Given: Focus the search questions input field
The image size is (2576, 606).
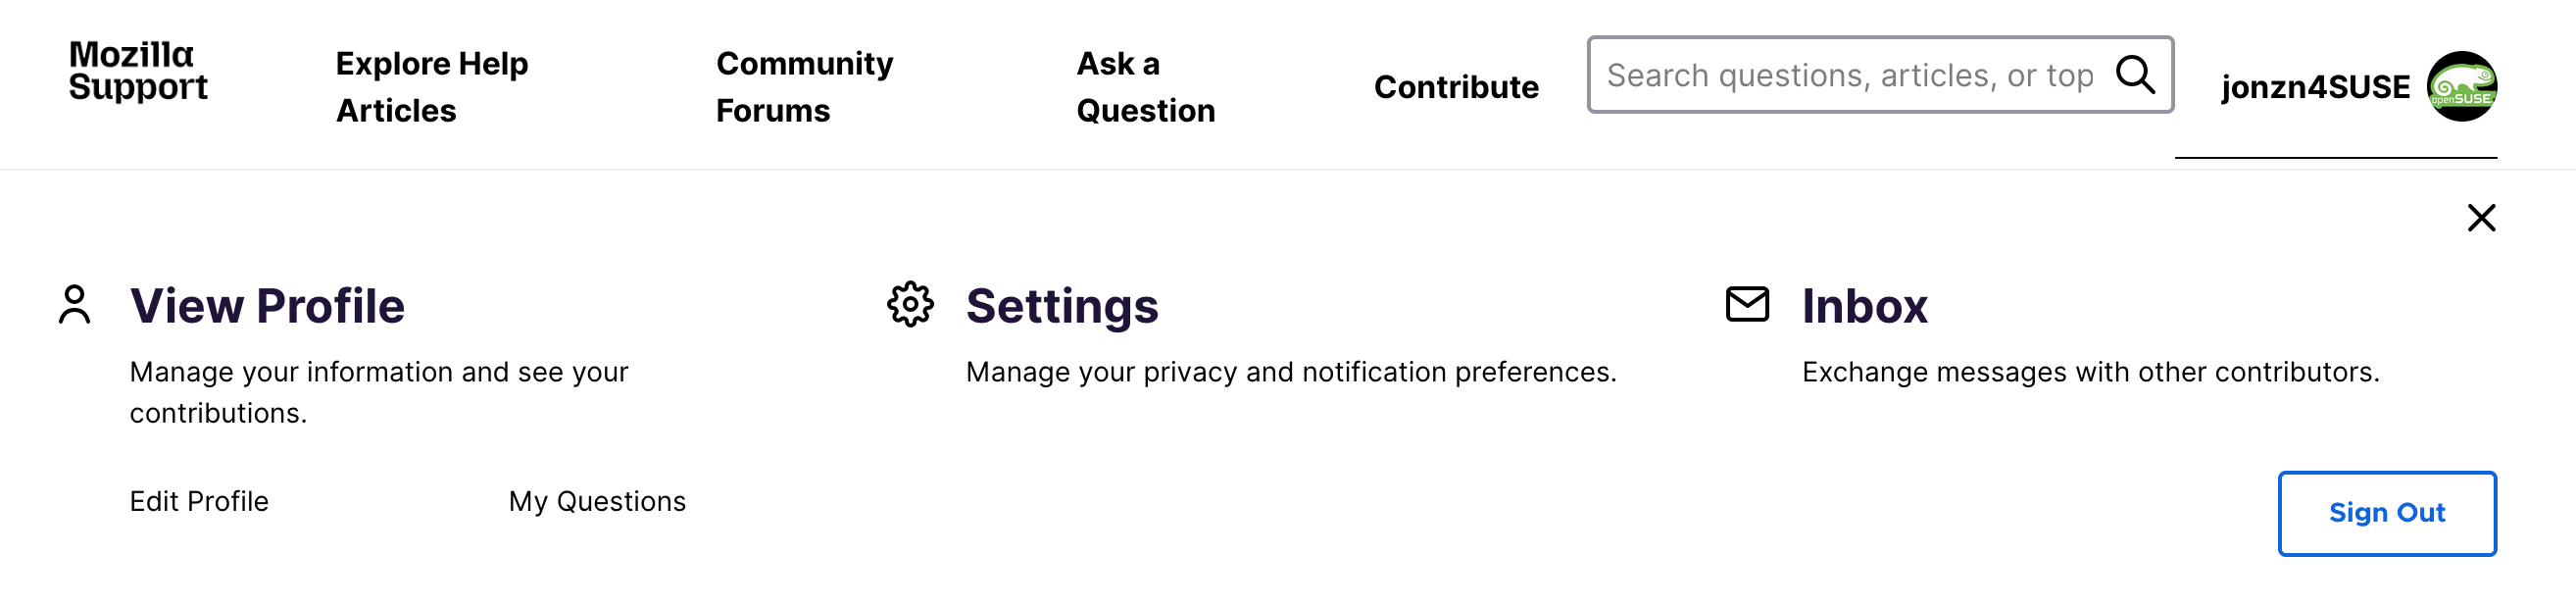Looking at the screenshot, I should tap(1848, 75).
